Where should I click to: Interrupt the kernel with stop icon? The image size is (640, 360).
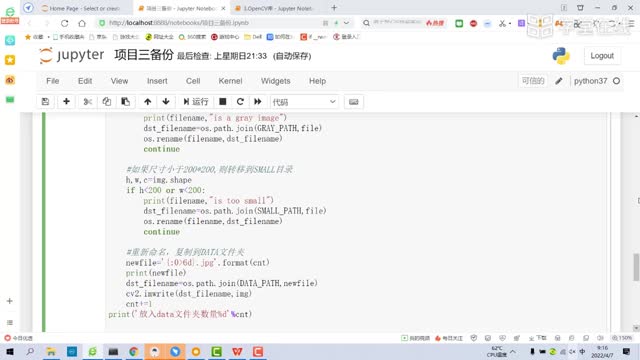pyautogui.click(x=222, y=102)
